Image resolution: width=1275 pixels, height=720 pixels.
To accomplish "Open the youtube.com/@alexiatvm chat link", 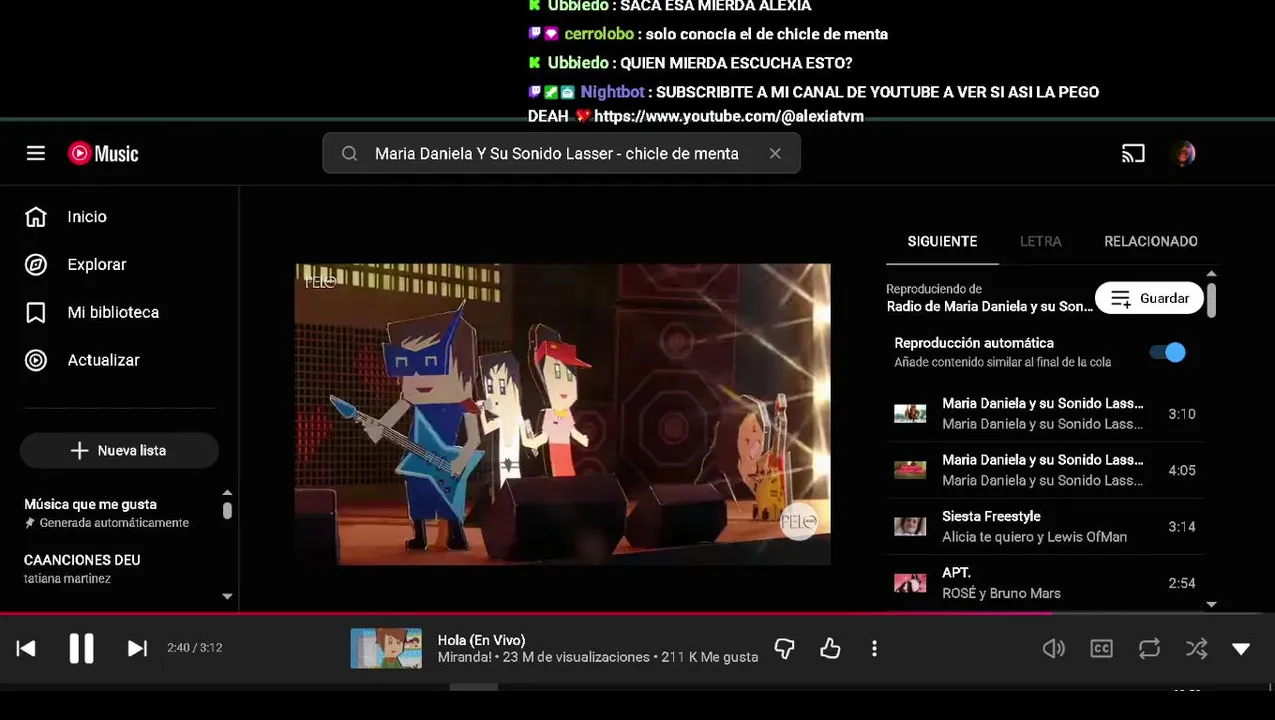I will (x=729, y=117).
